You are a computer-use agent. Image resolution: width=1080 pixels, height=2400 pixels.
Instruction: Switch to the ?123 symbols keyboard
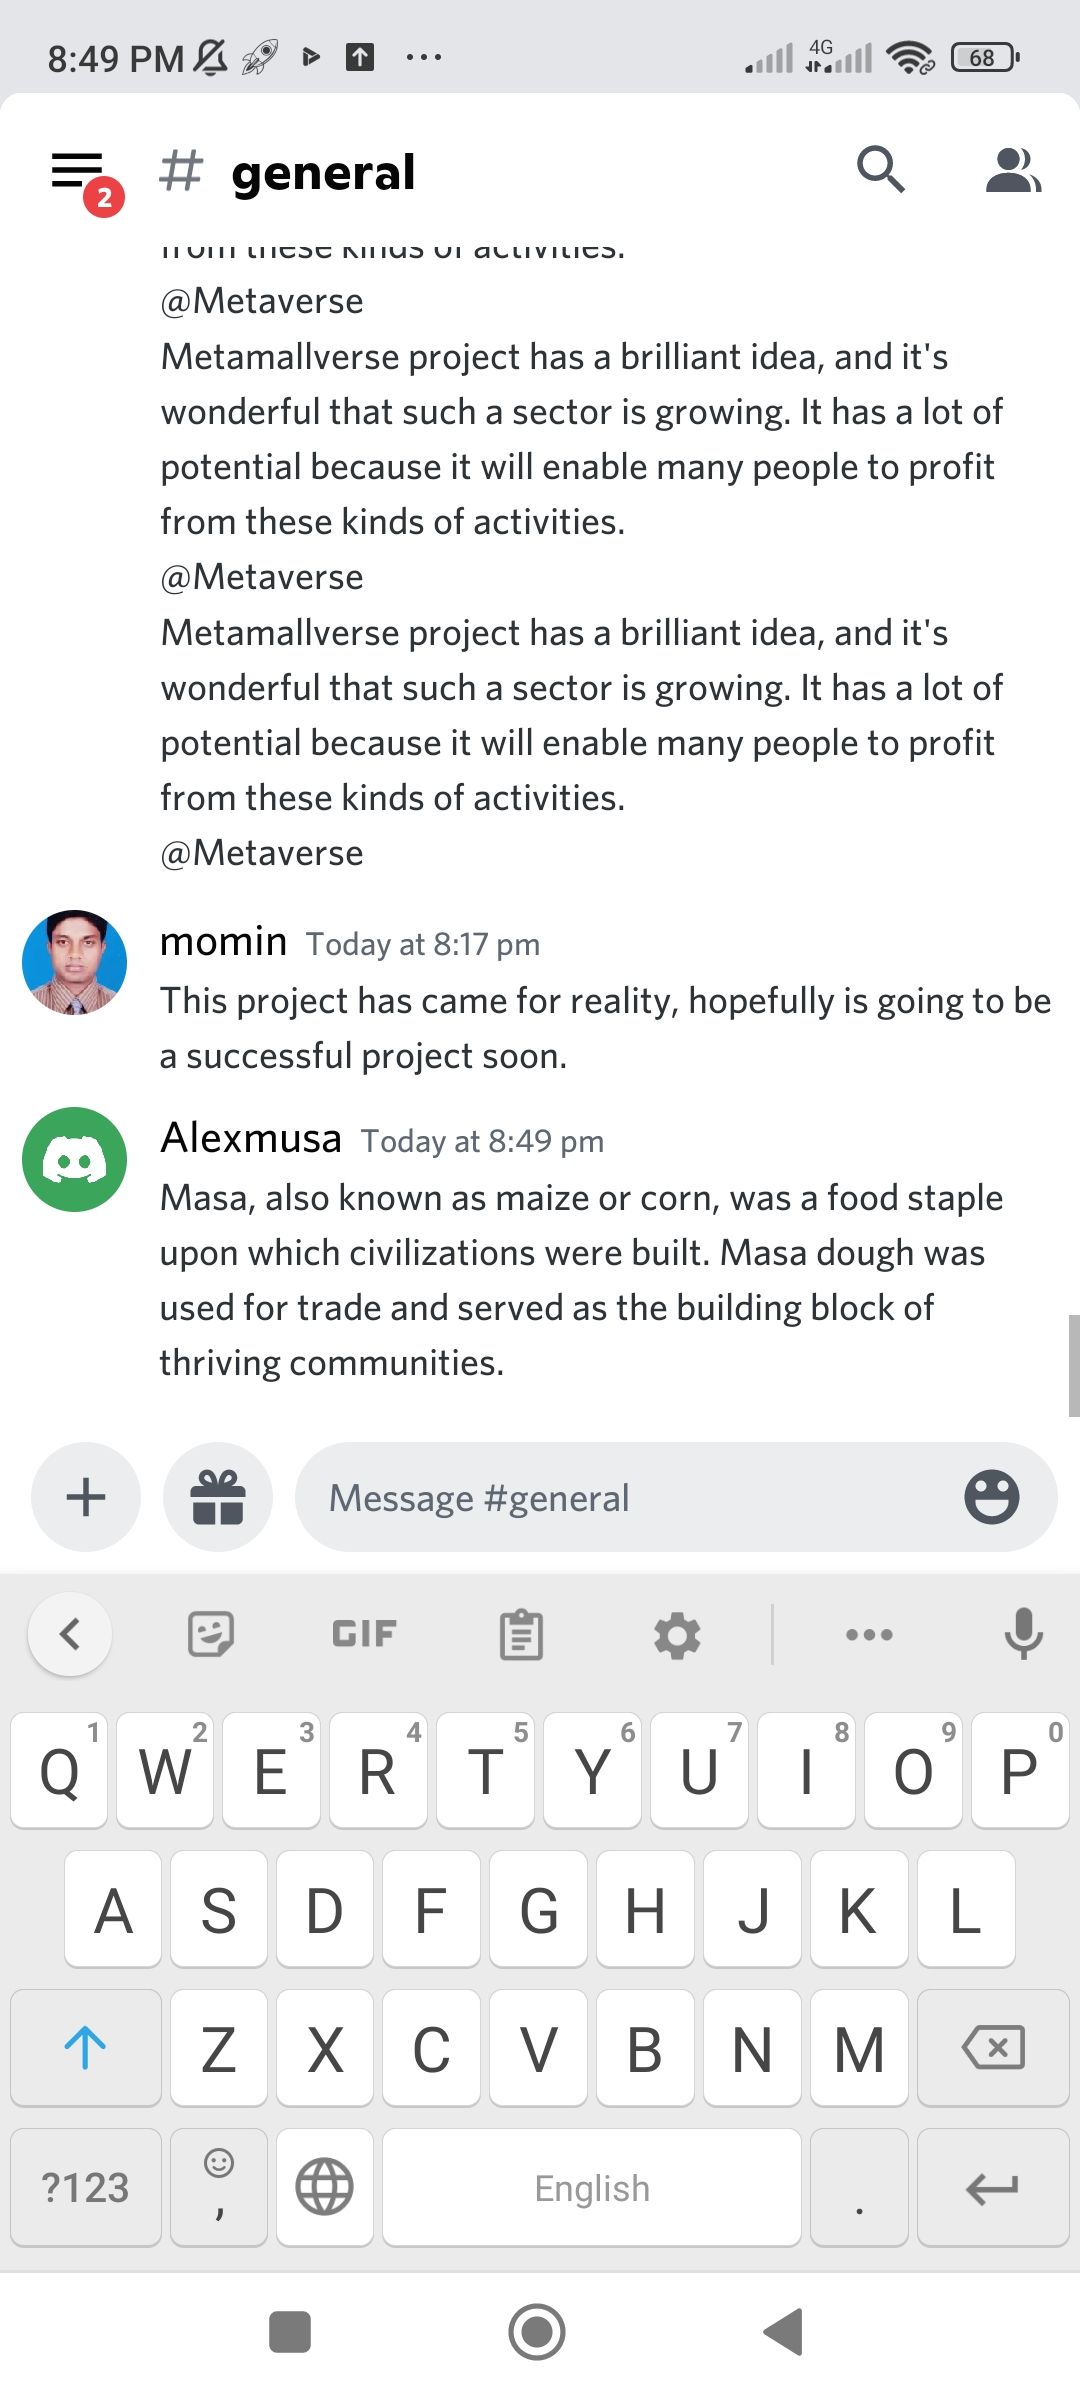pyautogui.click(x=86, y=2187)
